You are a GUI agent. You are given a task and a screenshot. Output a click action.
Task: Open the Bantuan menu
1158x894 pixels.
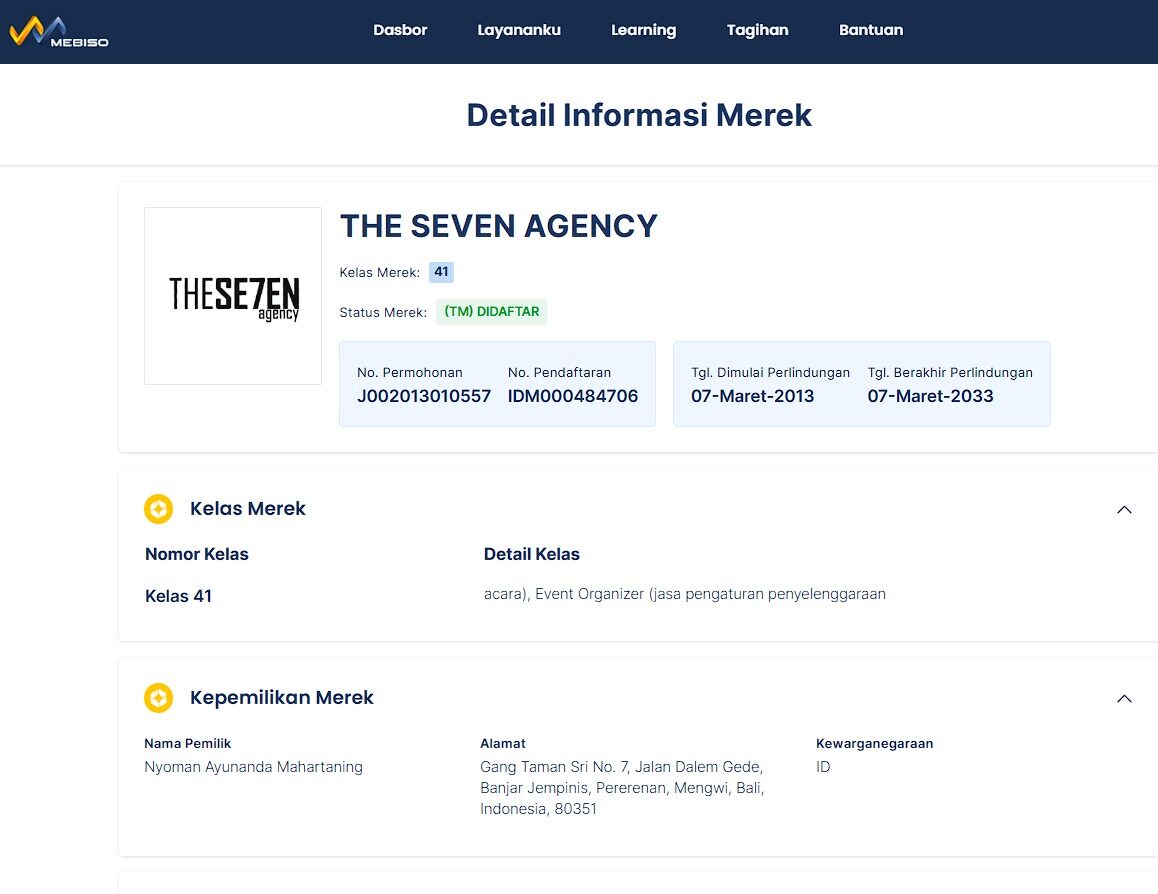tap(871, 30)
